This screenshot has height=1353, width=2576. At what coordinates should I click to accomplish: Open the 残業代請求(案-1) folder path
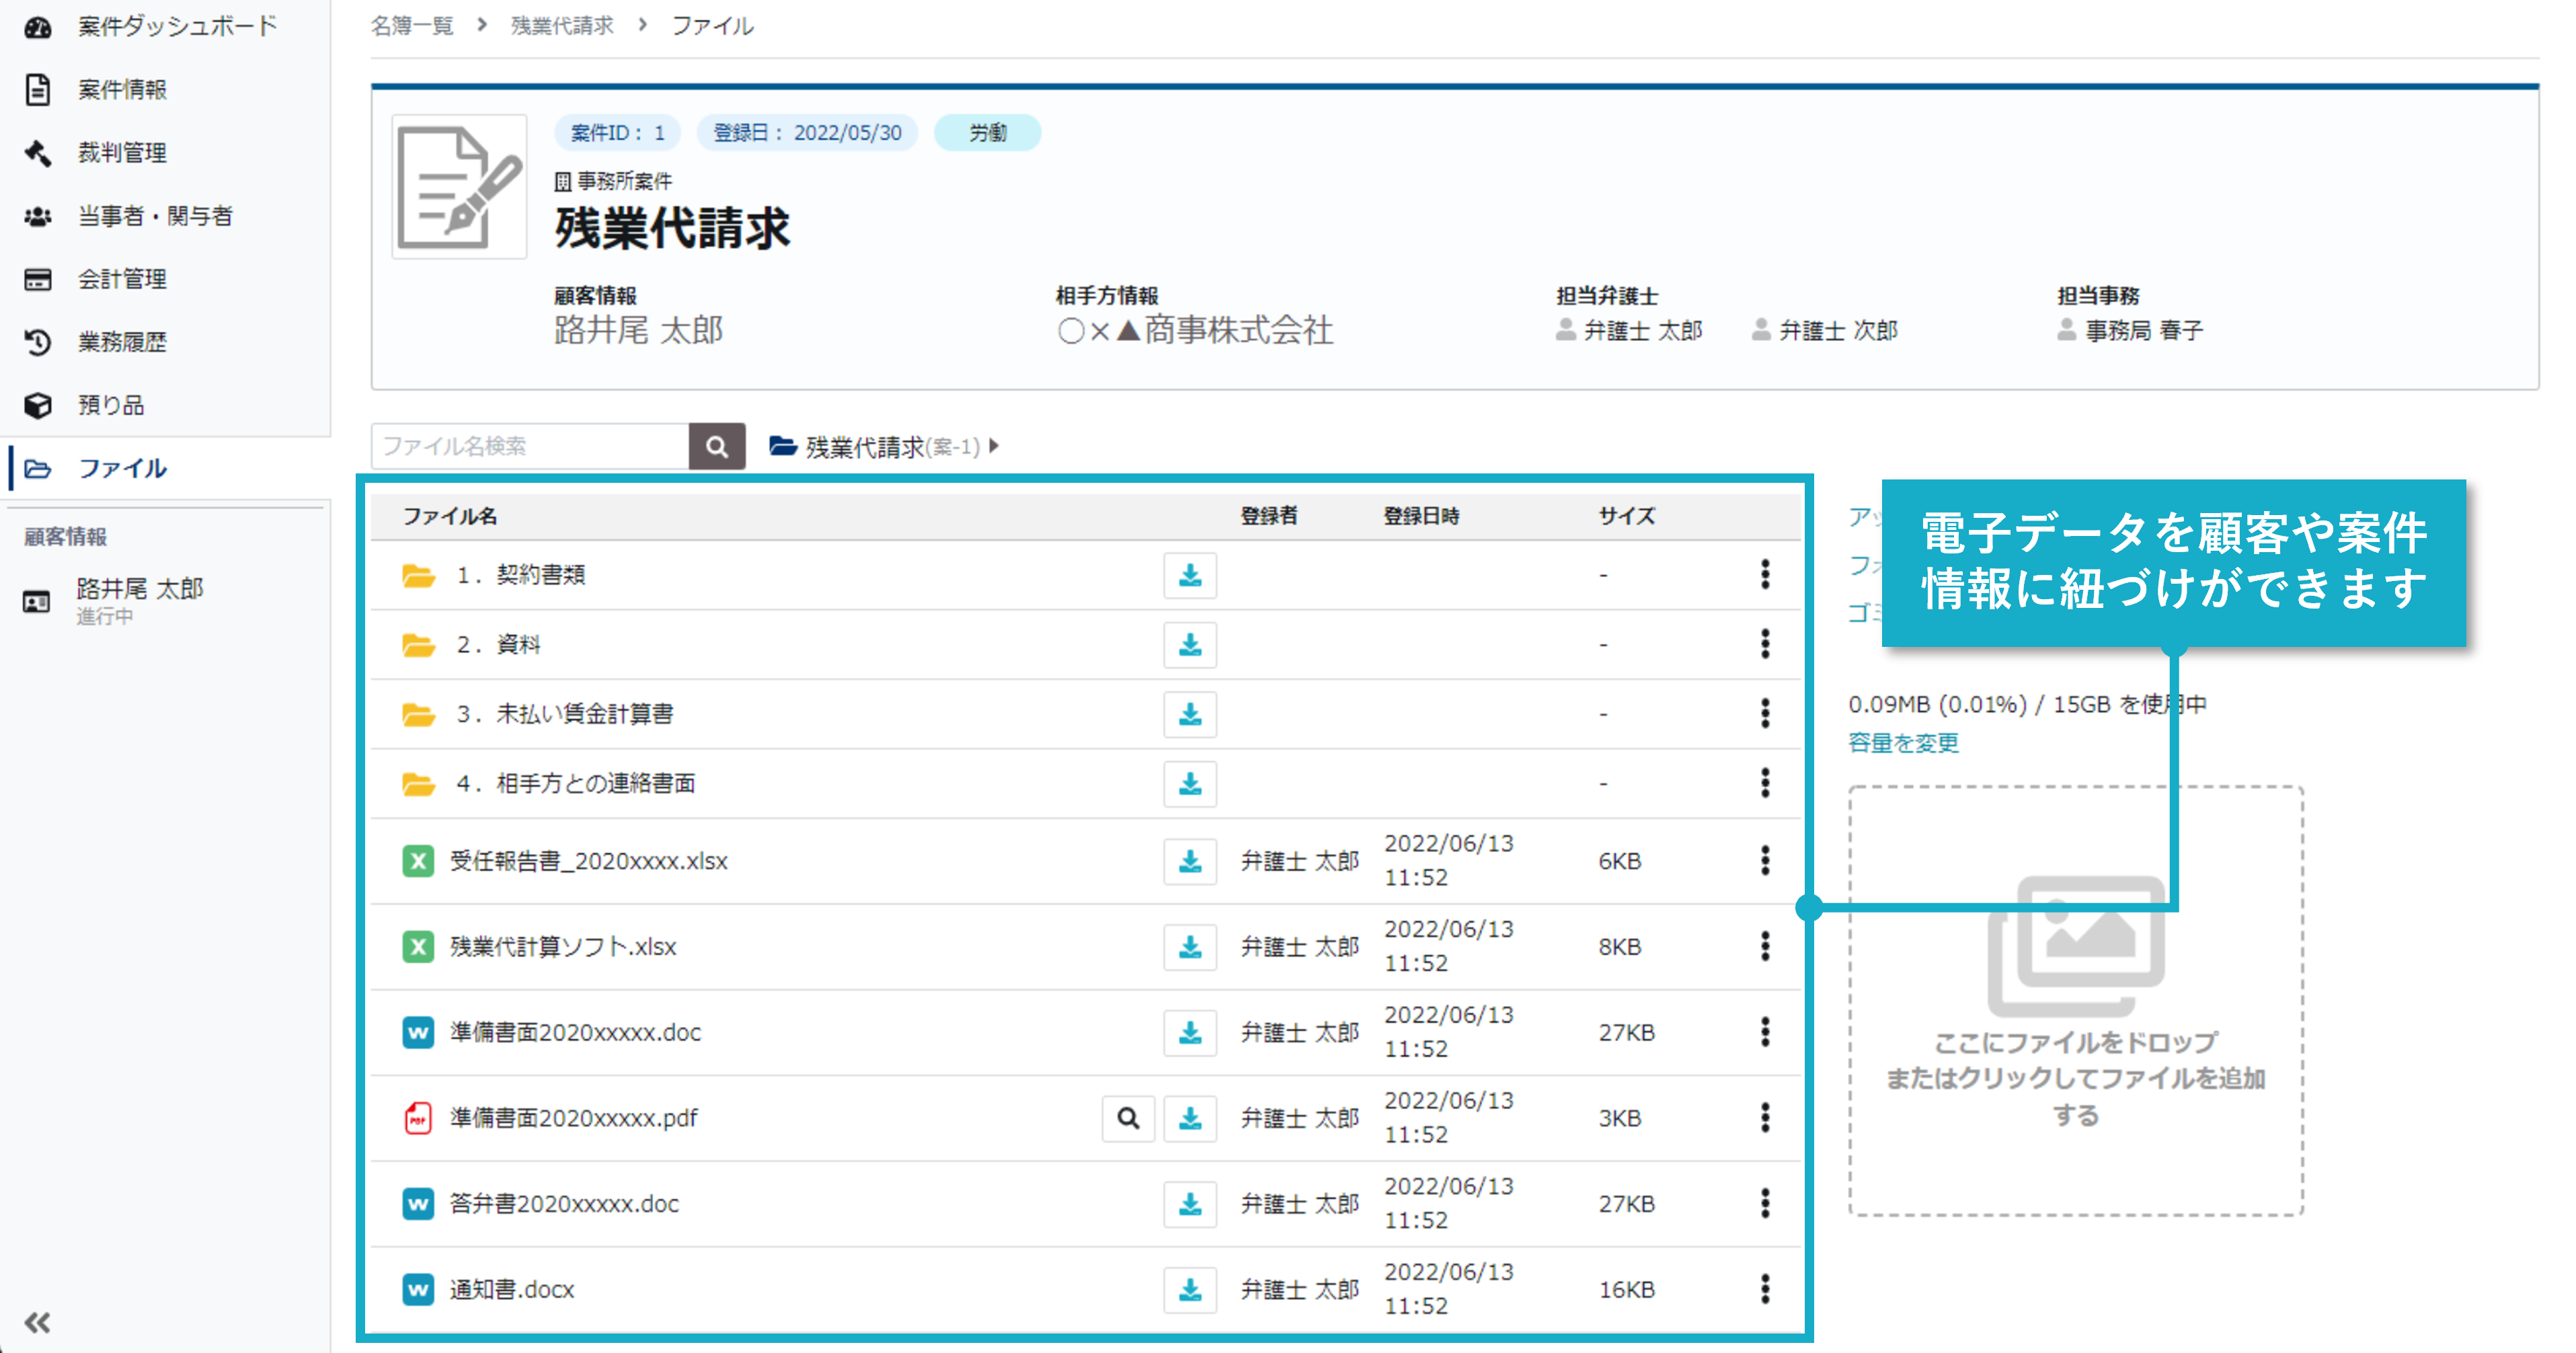click(876, 446)
